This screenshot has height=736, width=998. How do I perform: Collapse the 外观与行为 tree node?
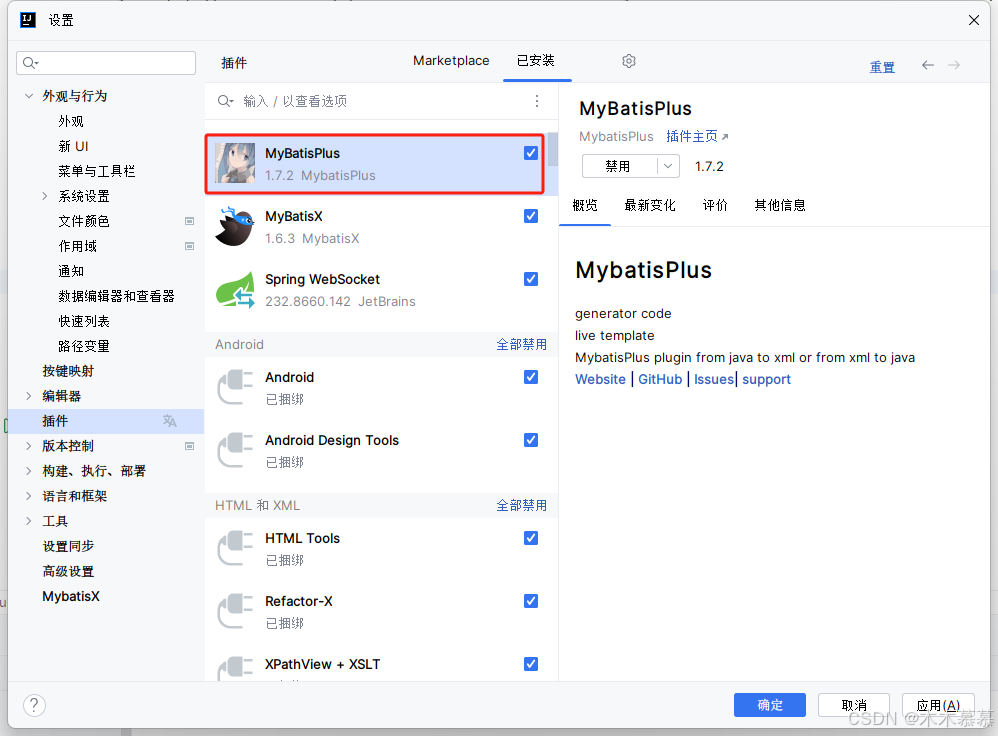[29, 96]
